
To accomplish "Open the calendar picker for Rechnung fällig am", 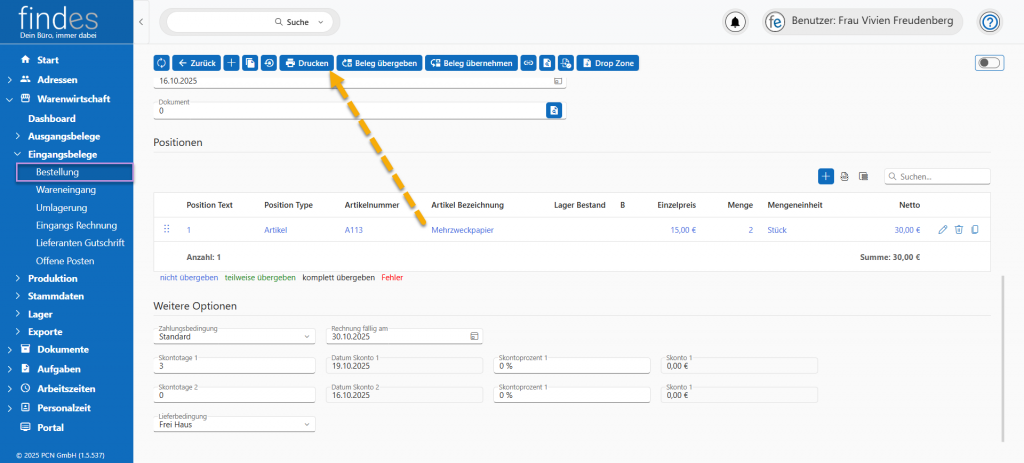I will click(474, 337).
